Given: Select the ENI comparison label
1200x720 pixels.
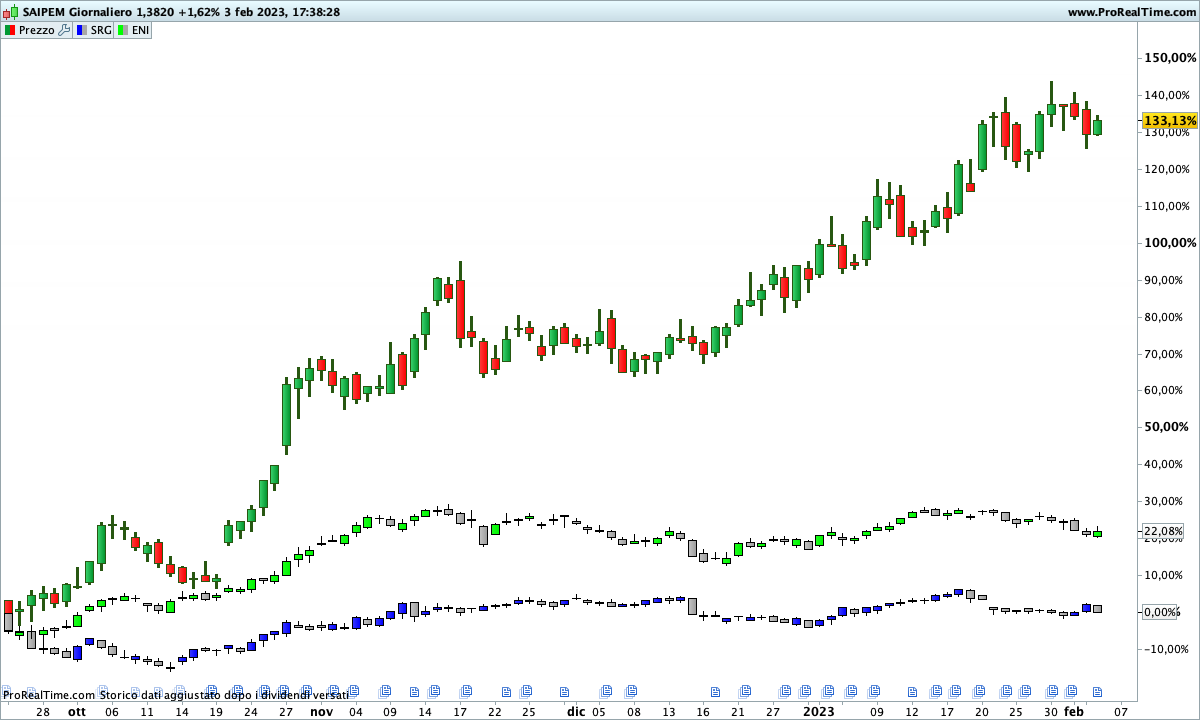Looking at the screenshot, I should point(140,30).
